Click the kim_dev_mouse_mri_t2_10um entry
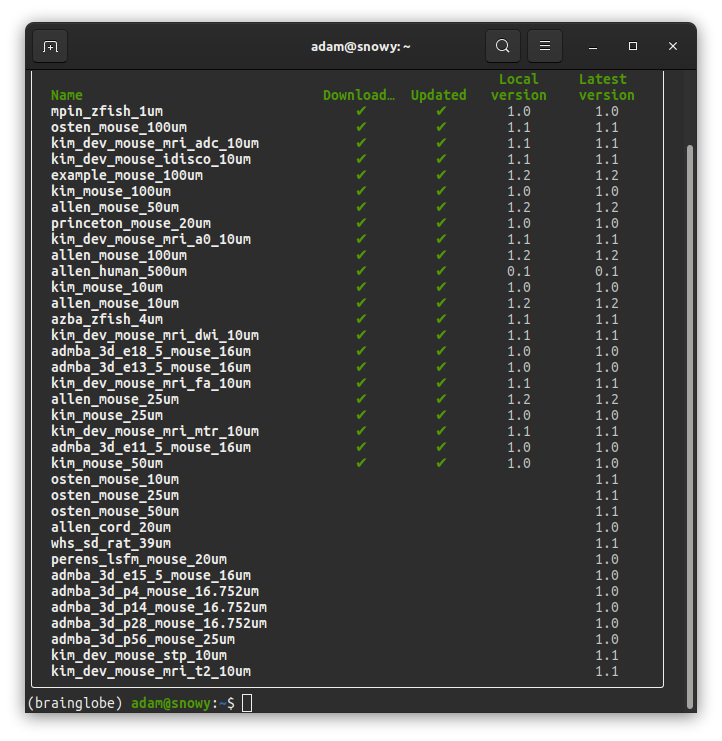Image resolution: width=722 pixels, height=741 pixels. point(151,671)
